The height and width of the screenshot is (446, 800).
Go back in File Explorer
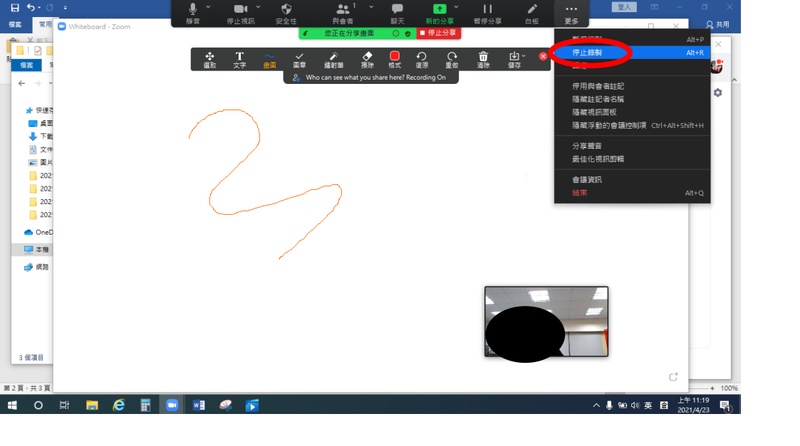tap(21, 83)
